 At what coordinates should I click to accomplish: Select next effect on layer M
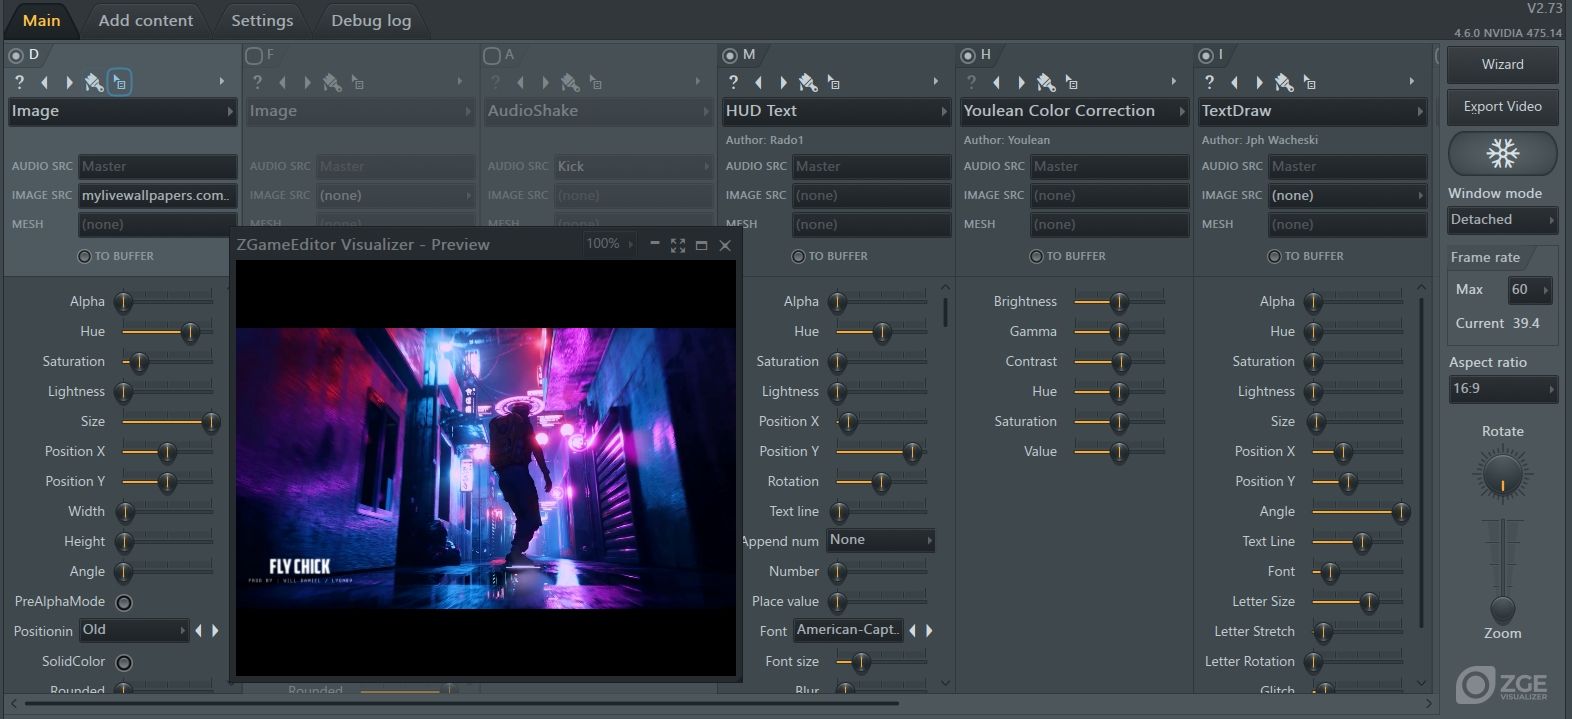pyautogui.click(x=783, y=82)
